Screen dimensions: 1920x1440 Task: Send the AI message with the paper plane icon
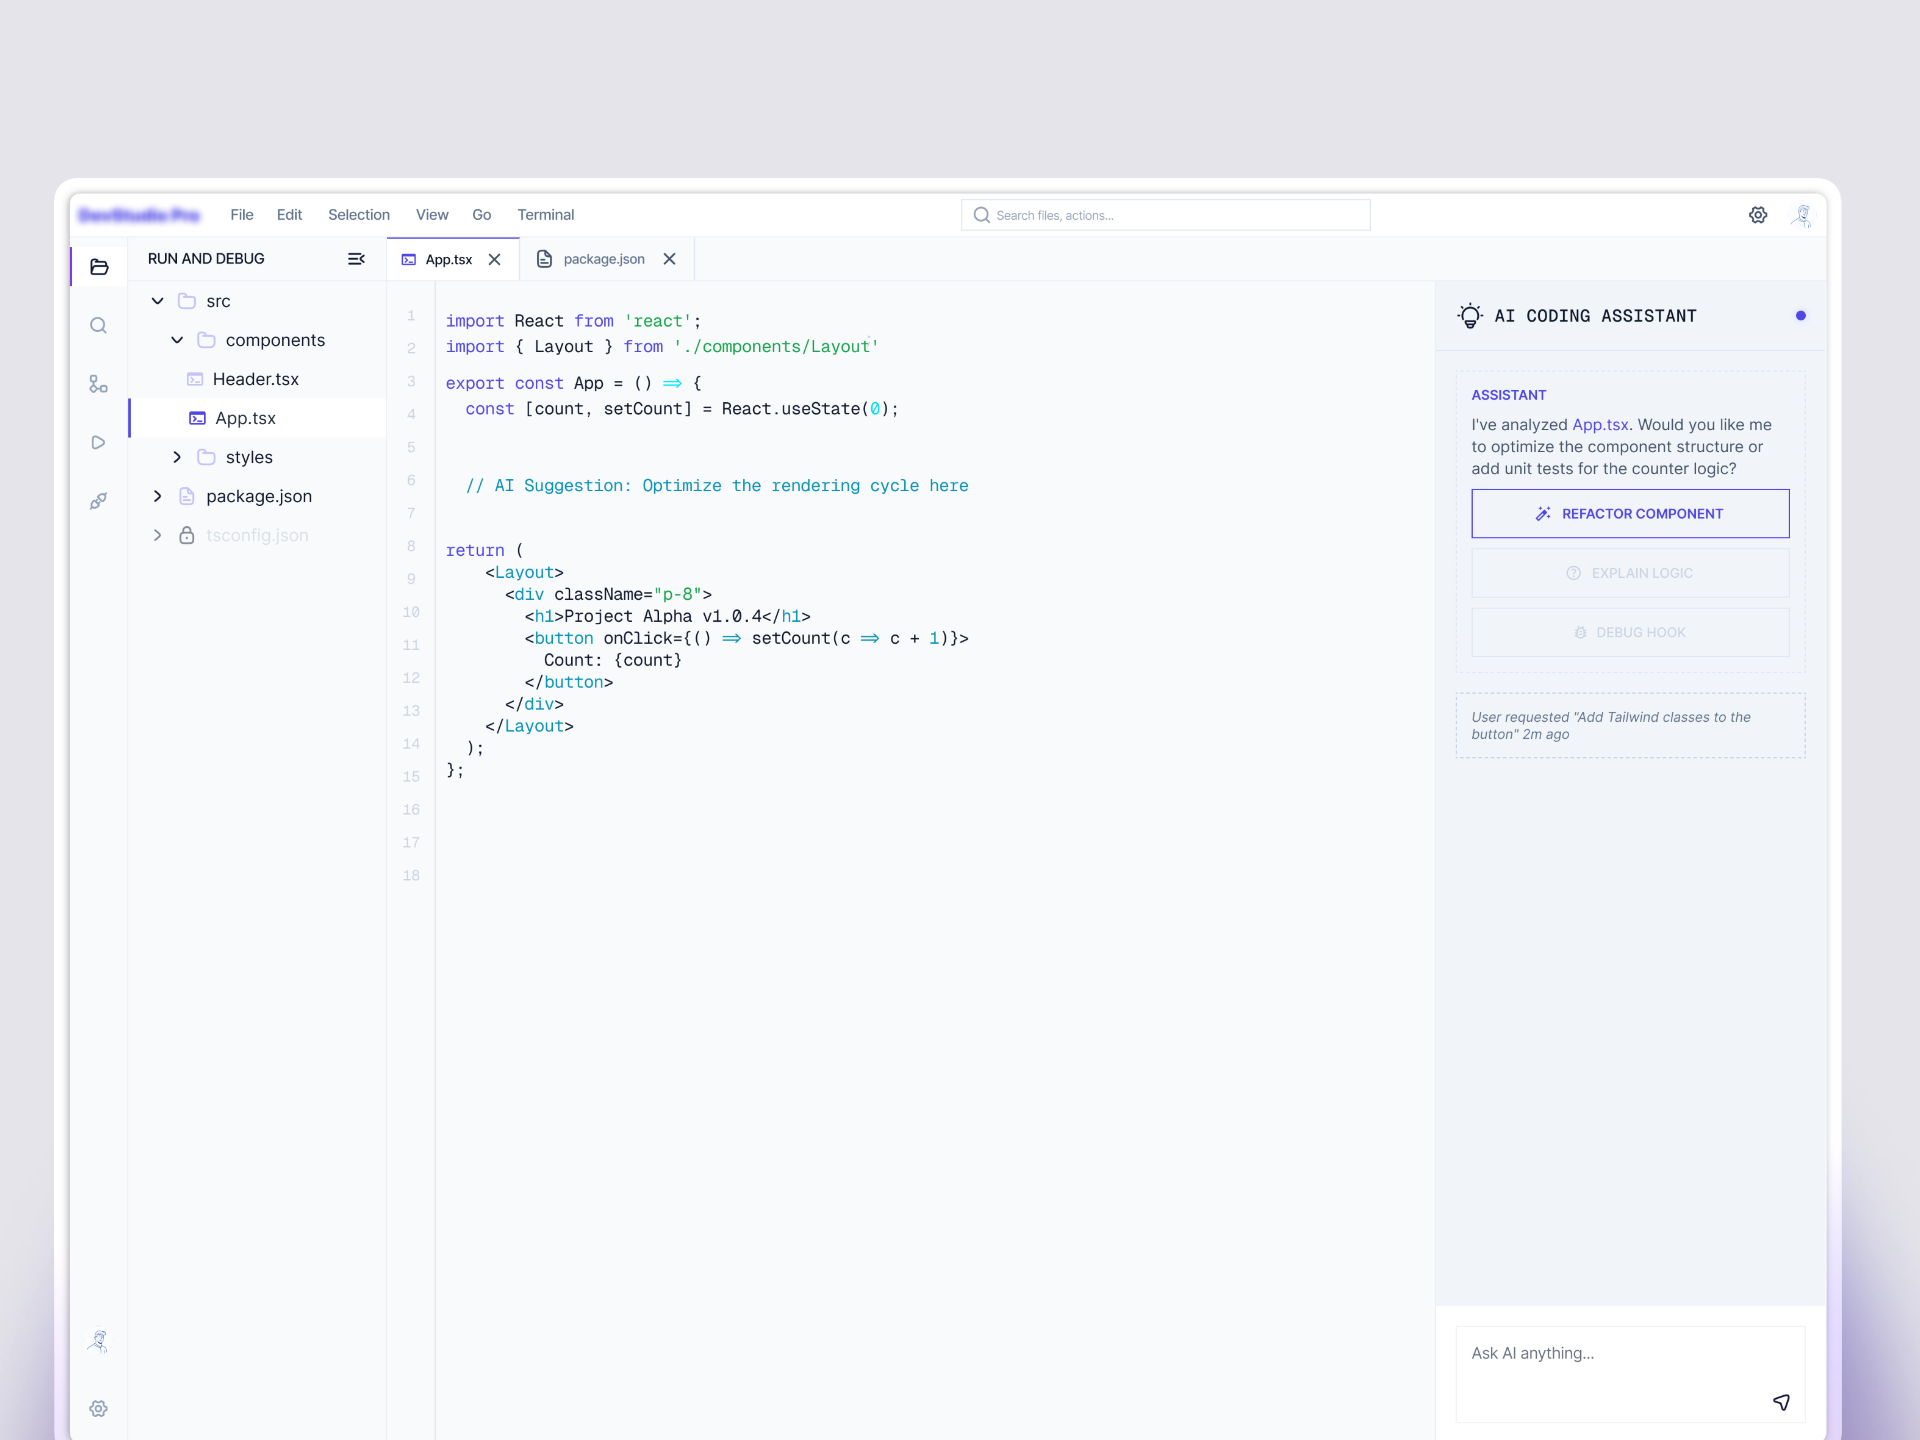[x=1781, y=1402]
